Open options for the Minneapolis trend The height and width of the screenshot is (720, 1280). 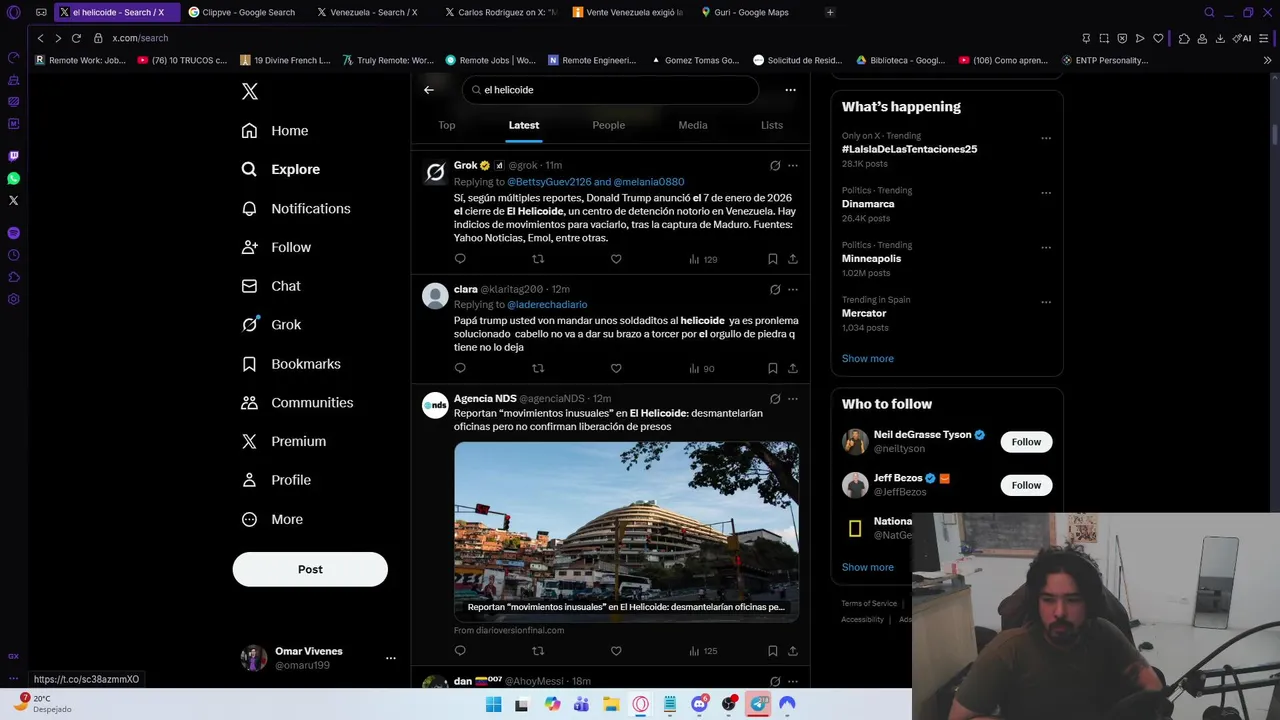[1046, 247]
